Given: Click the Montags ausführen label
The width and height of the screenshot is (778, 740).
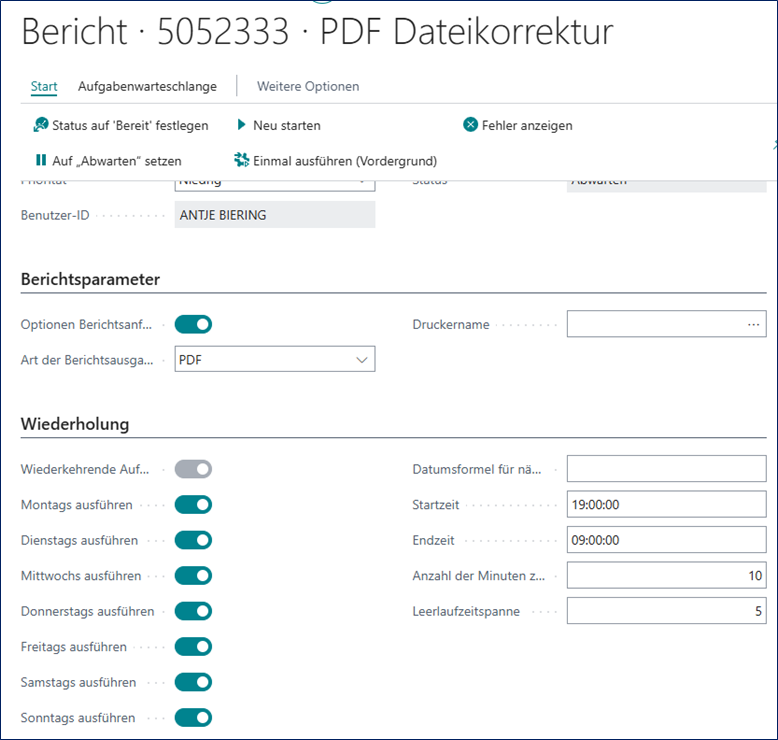Looking at the screenshot, I should click(x=77, y=505).
